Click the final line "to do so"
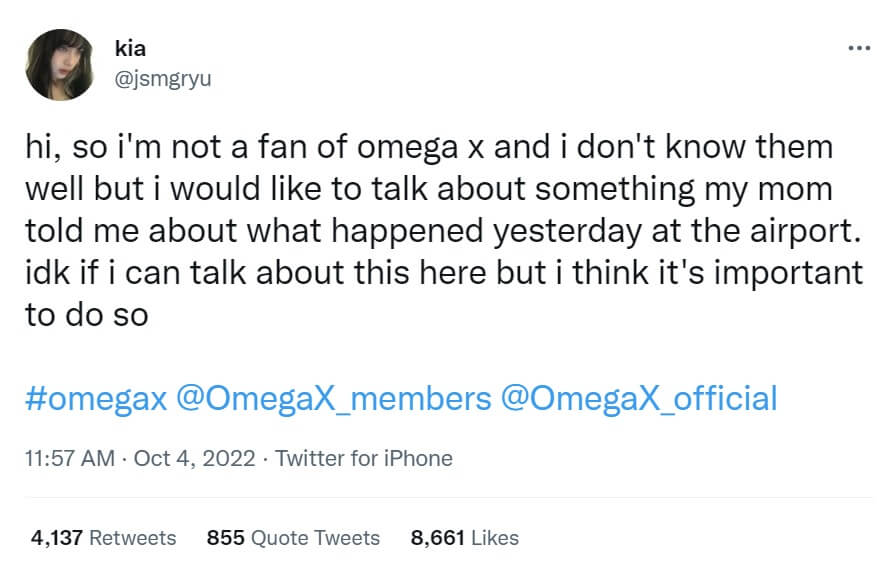Image resolution: width=893 pixels, height=576 pixels. pyautogui.click(x=86, y=315)
